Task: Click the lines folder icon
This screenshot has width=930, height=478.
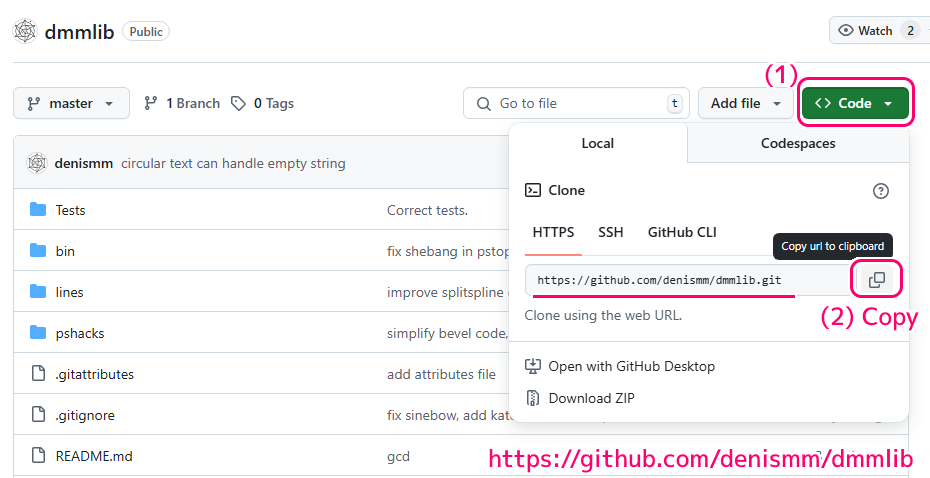Action: pos(38,292)
